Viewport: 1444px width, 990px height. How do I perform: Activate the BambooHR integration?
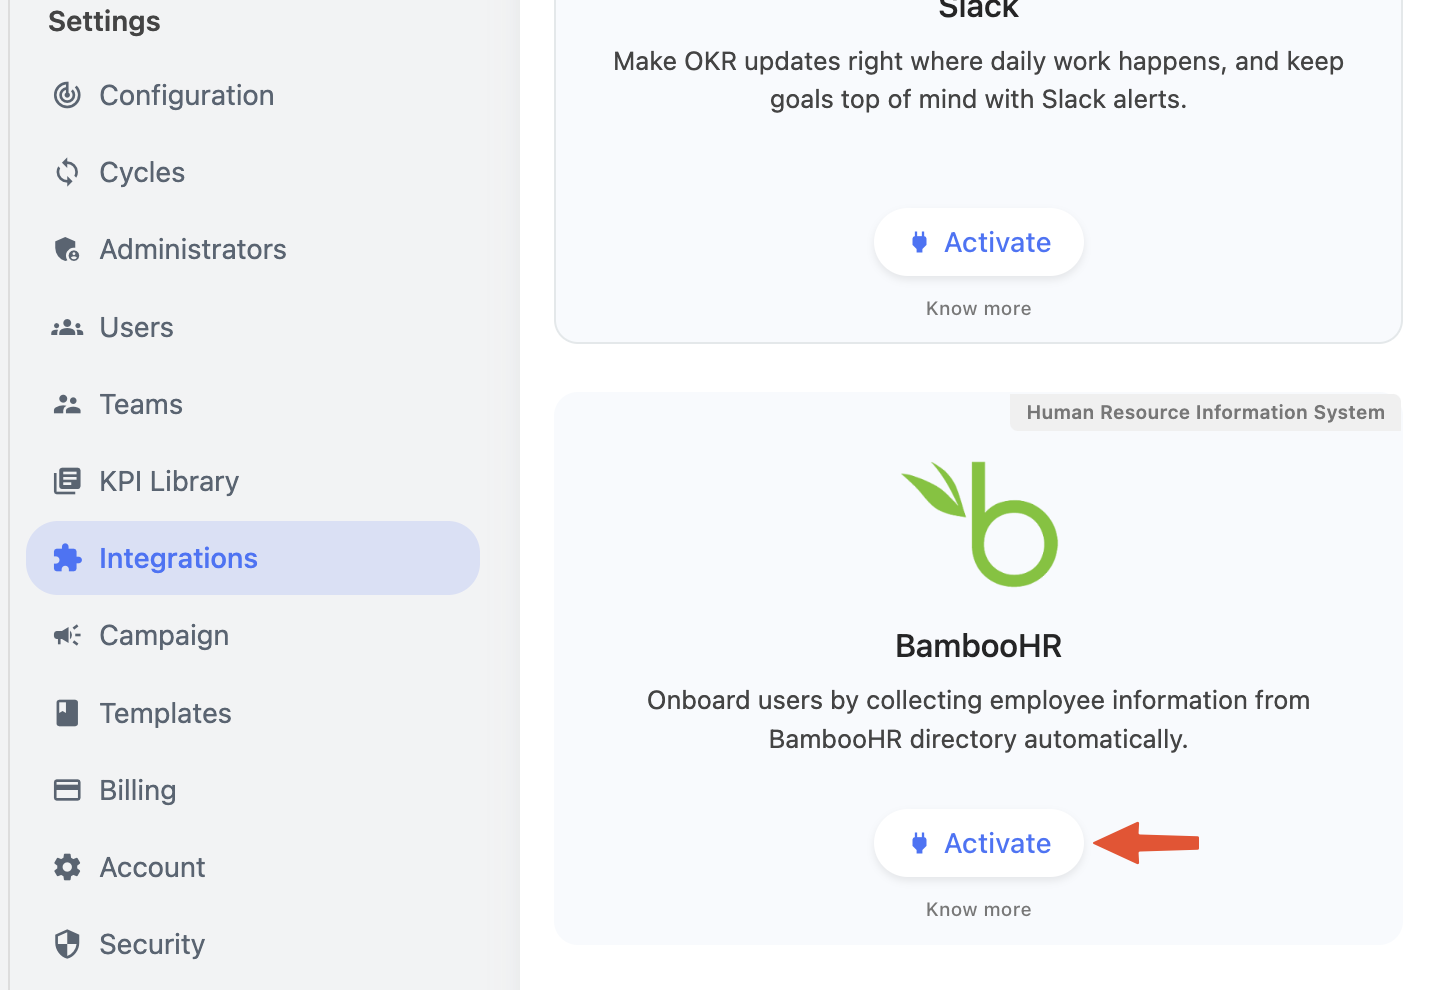coord(979,843)
